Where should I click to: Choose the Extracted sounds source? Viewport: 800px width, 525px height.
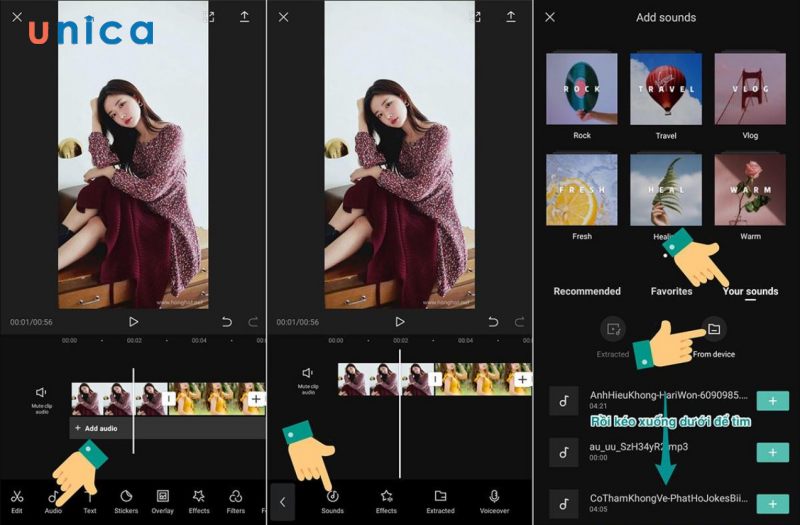[613, 337]
